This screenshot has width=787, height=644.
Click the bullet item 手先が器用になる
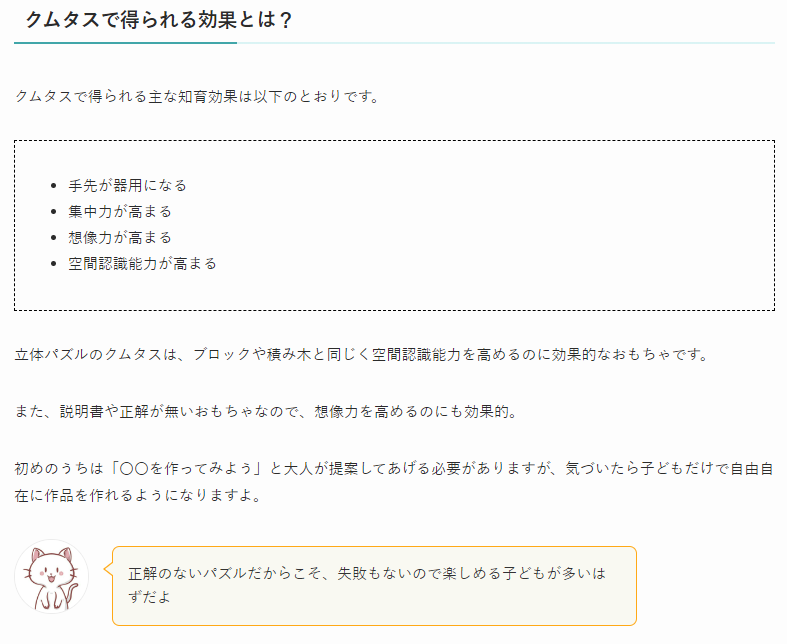pos(127,186)
